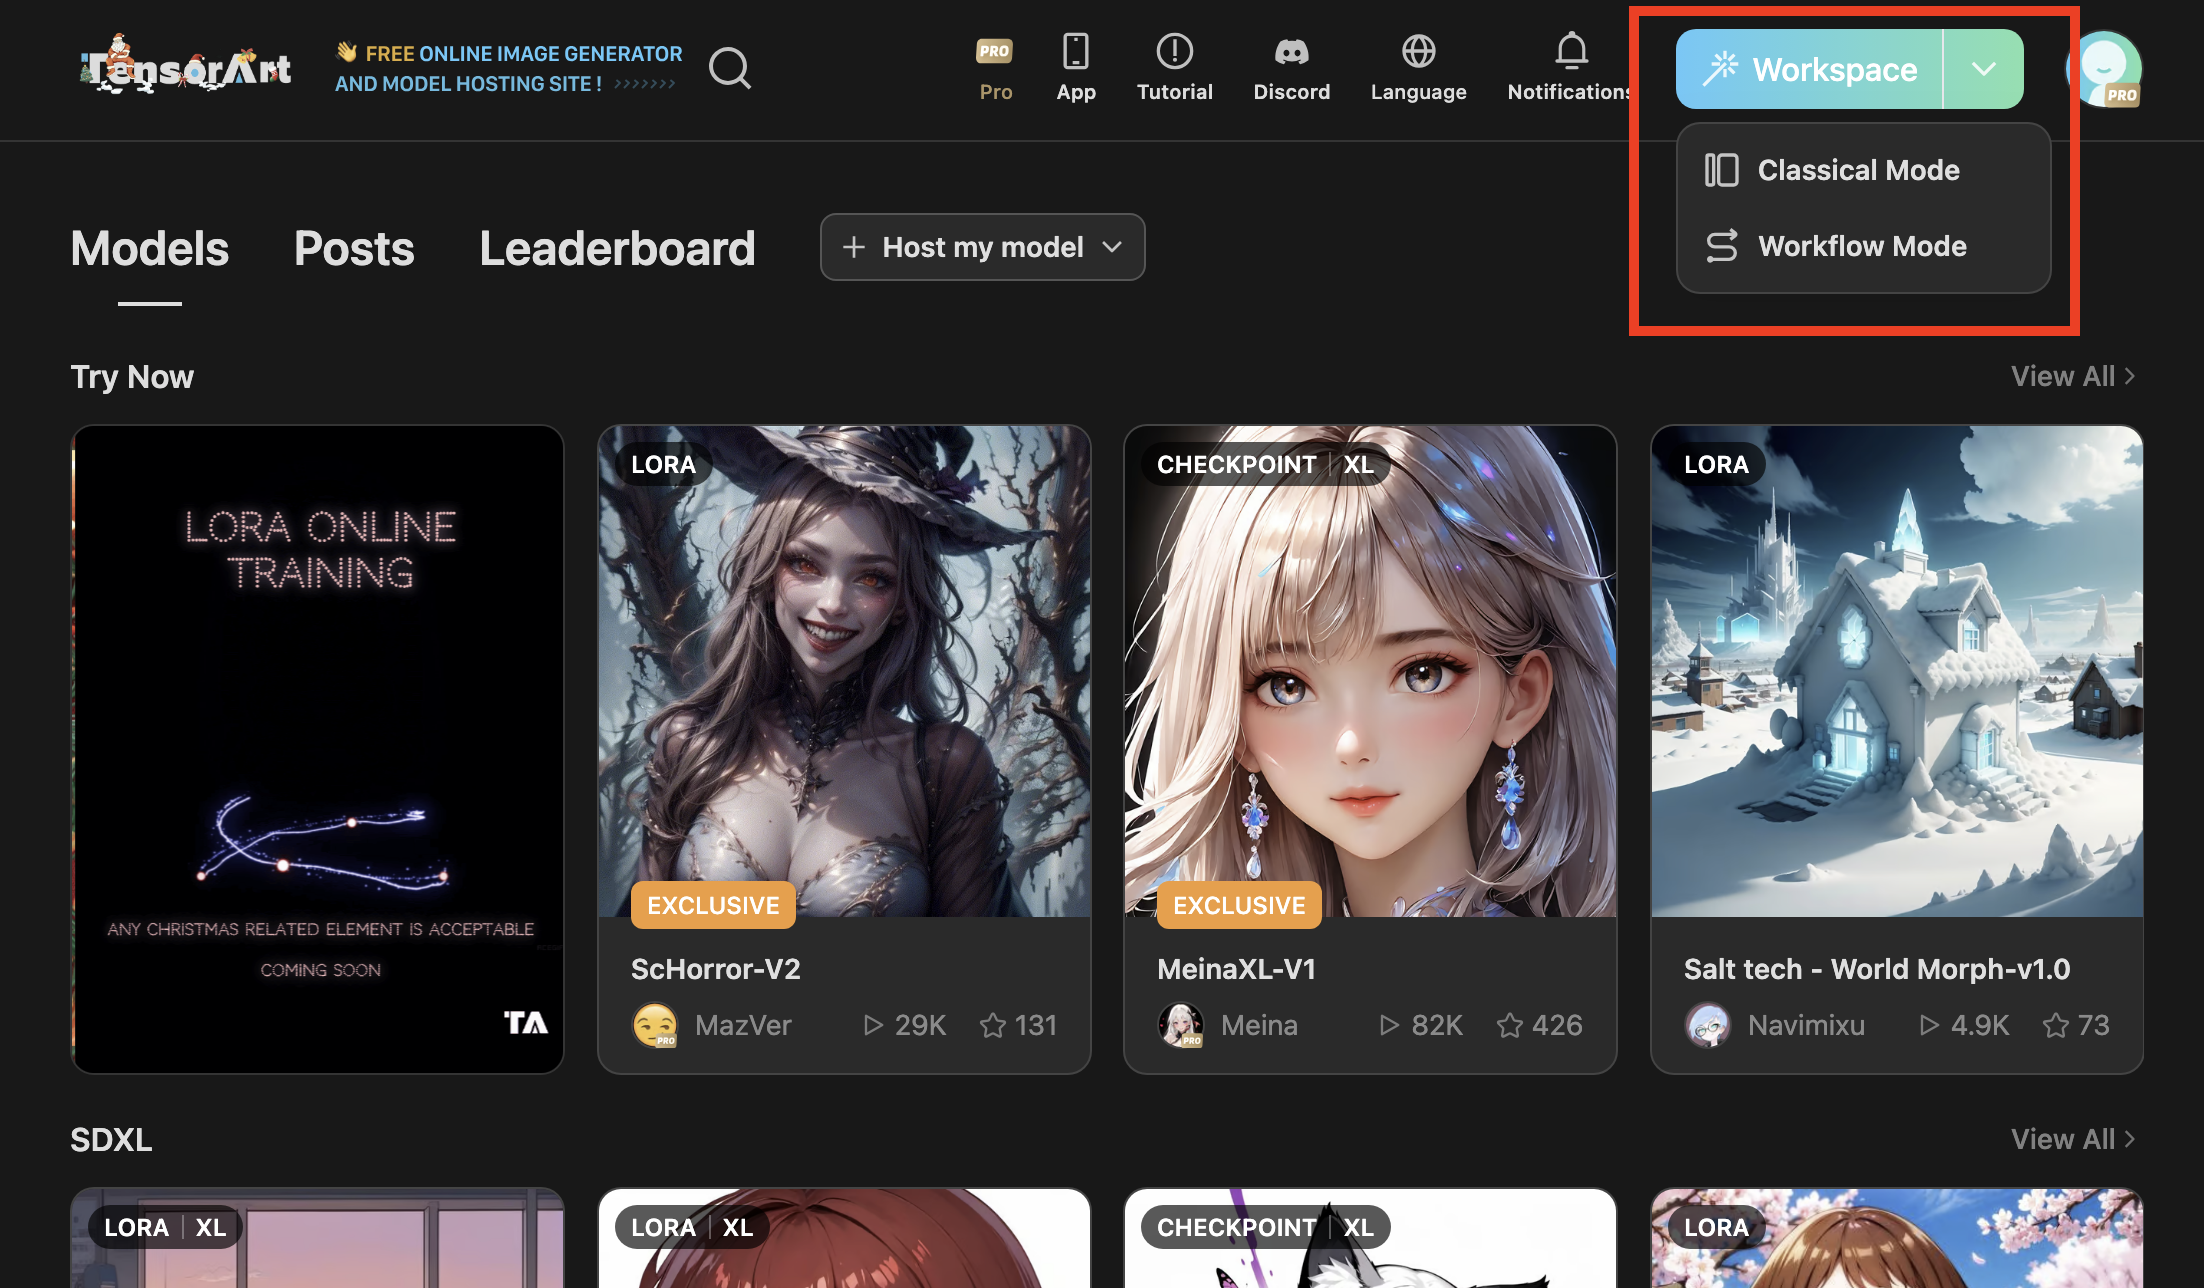2204x1288 pixels.
Task: Click the Navimixu author name
Action: (1806, 1025)
